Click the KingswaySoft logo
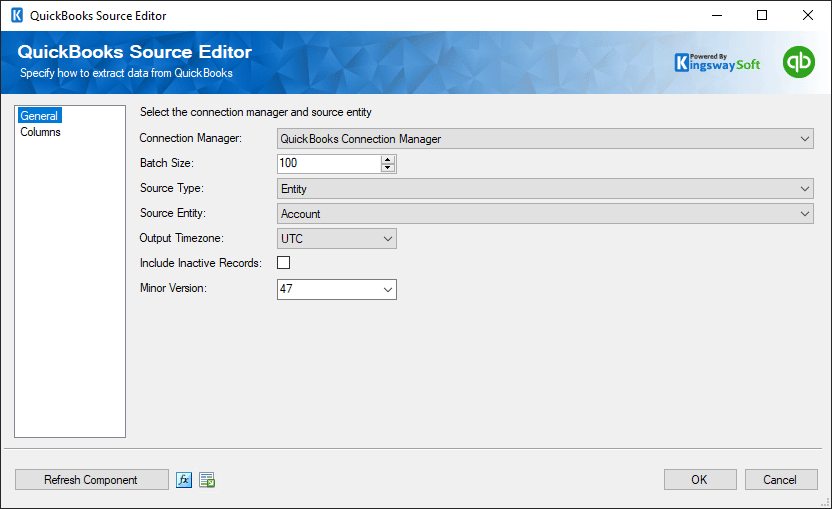Screen dimensions: 832x509 click(717, 63)
